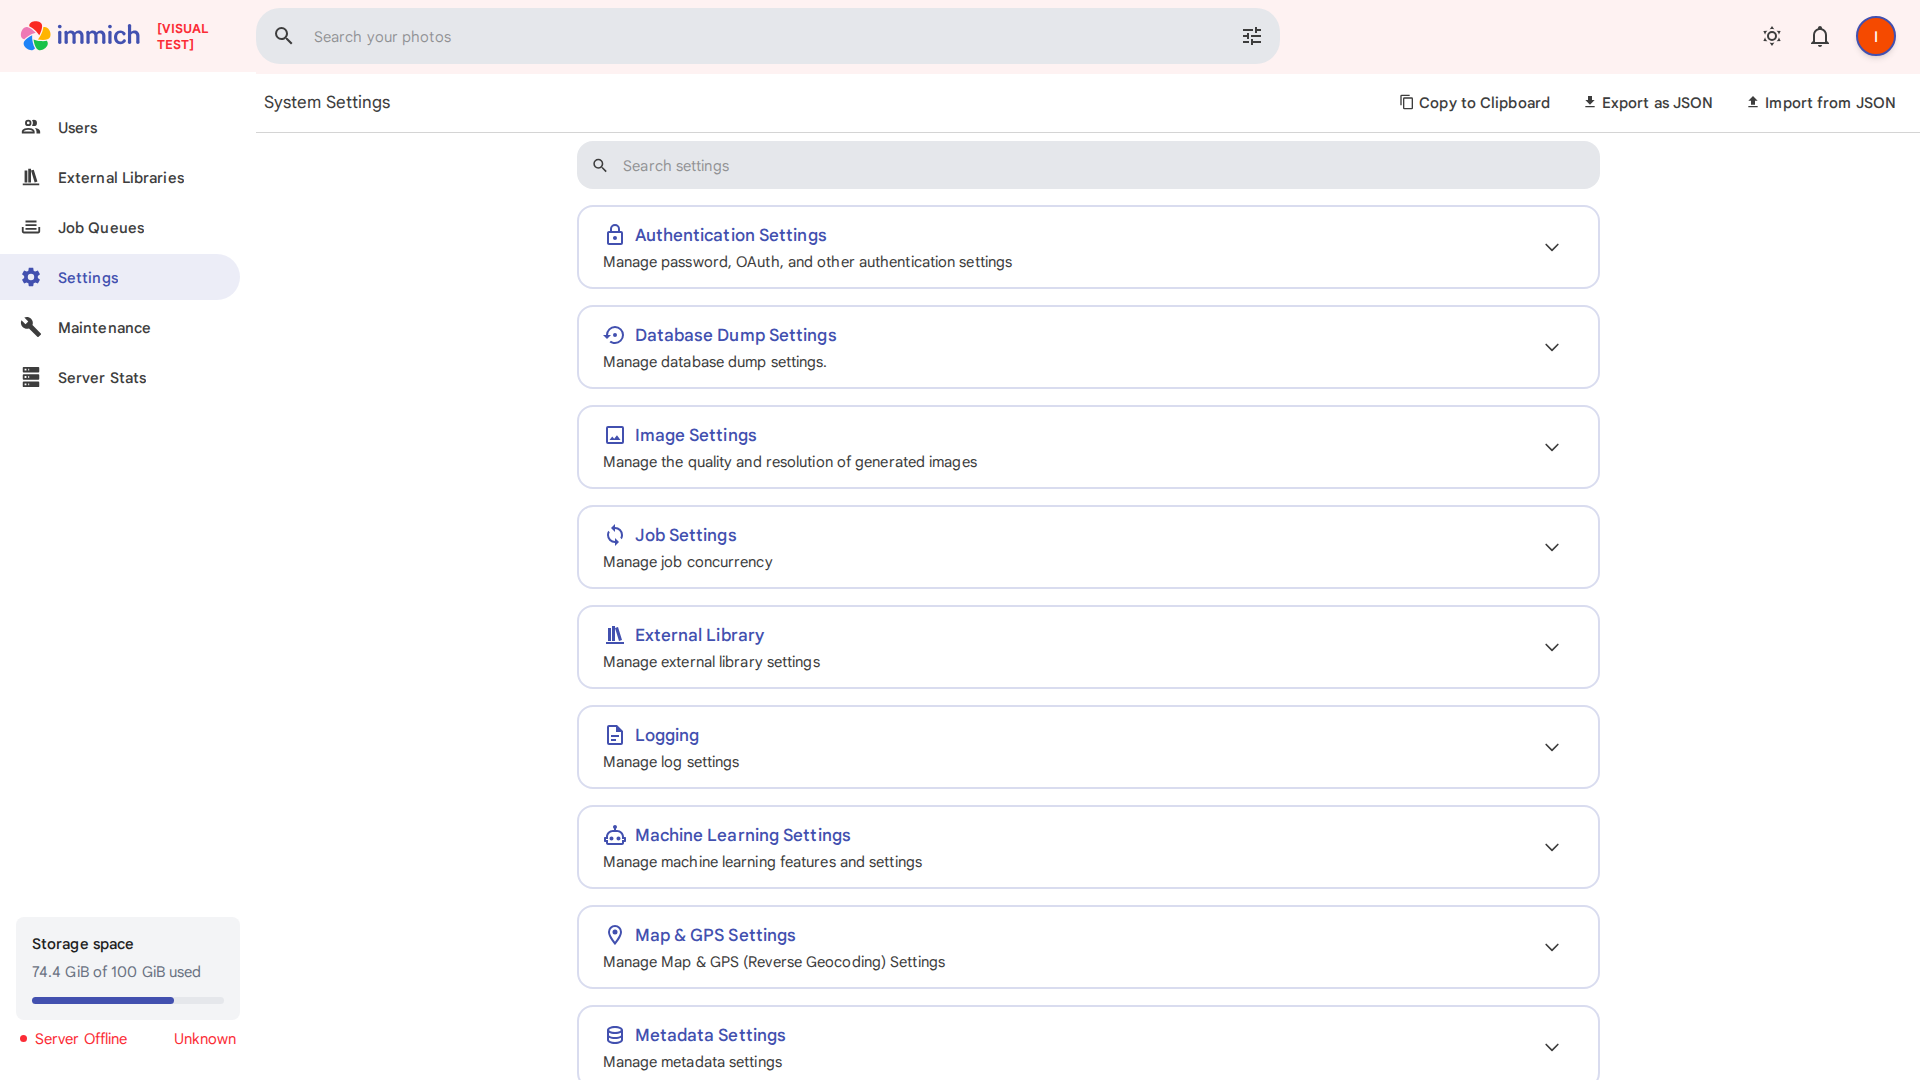Open user account avatar menu

1875,36
